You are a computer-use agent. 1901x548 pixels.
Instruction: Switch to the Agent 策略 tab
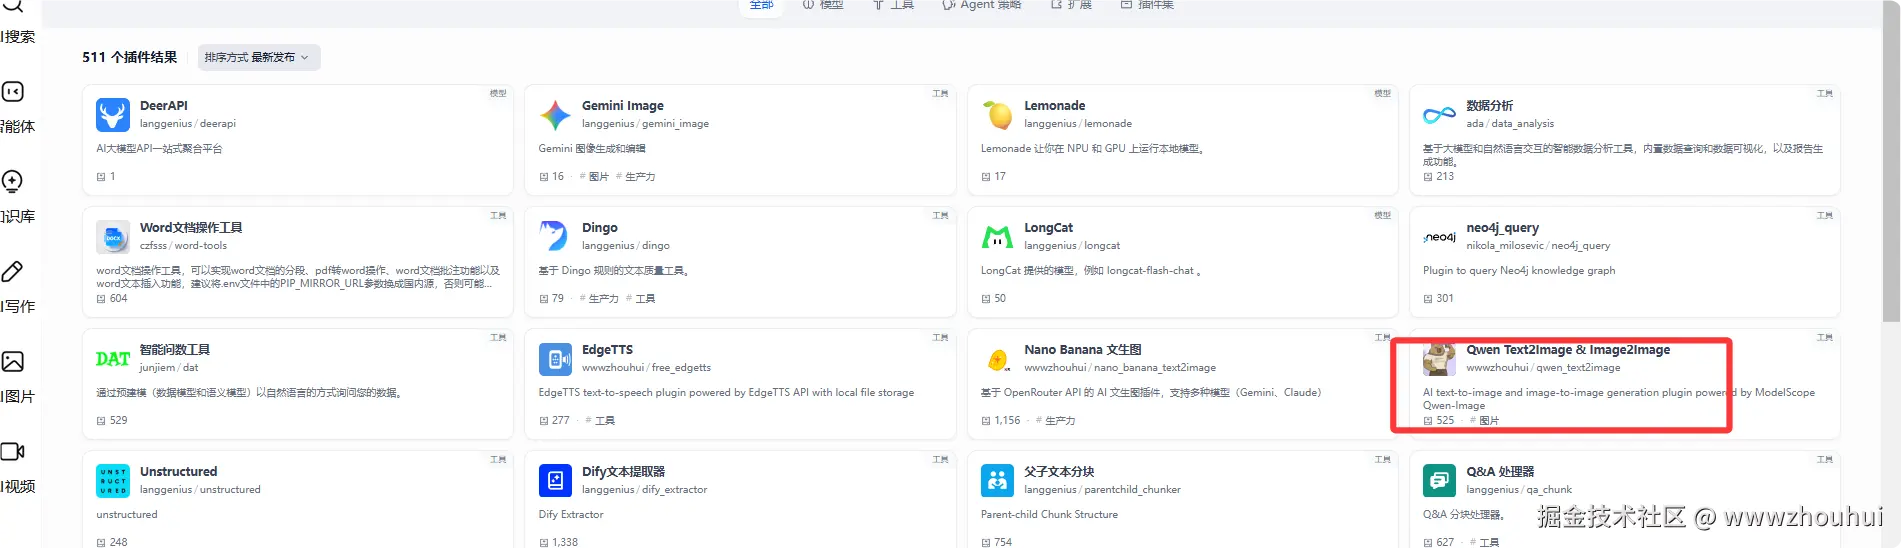click(982, 5)
